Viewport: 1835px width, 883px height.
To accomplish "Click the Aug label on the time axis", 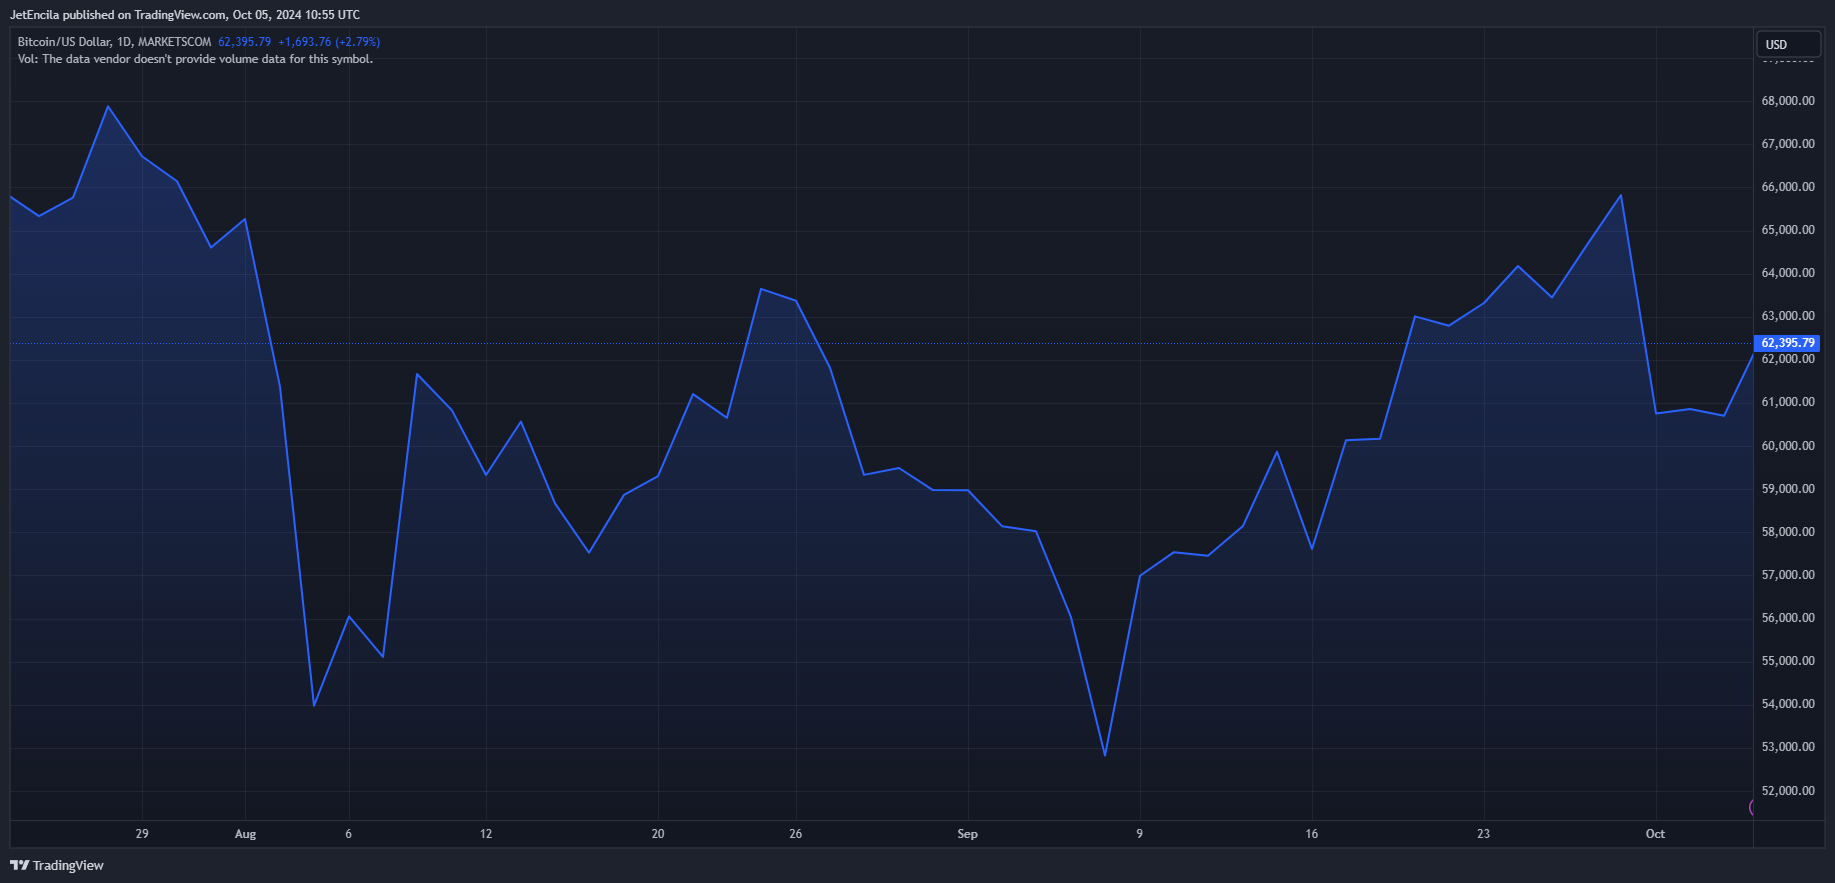I will (x=245, y=834).
